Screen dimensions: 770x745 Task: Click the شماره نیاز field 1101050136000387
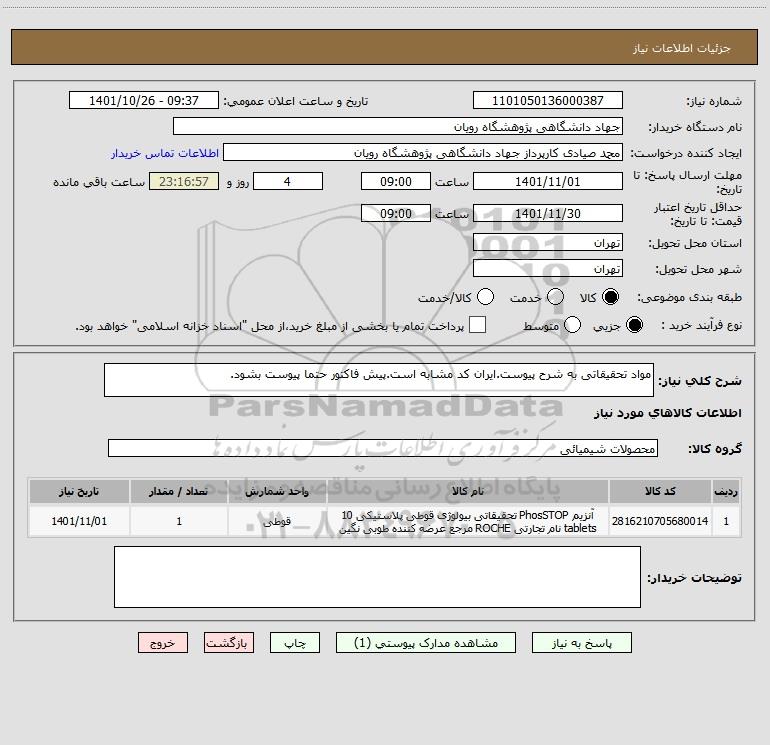548,100
